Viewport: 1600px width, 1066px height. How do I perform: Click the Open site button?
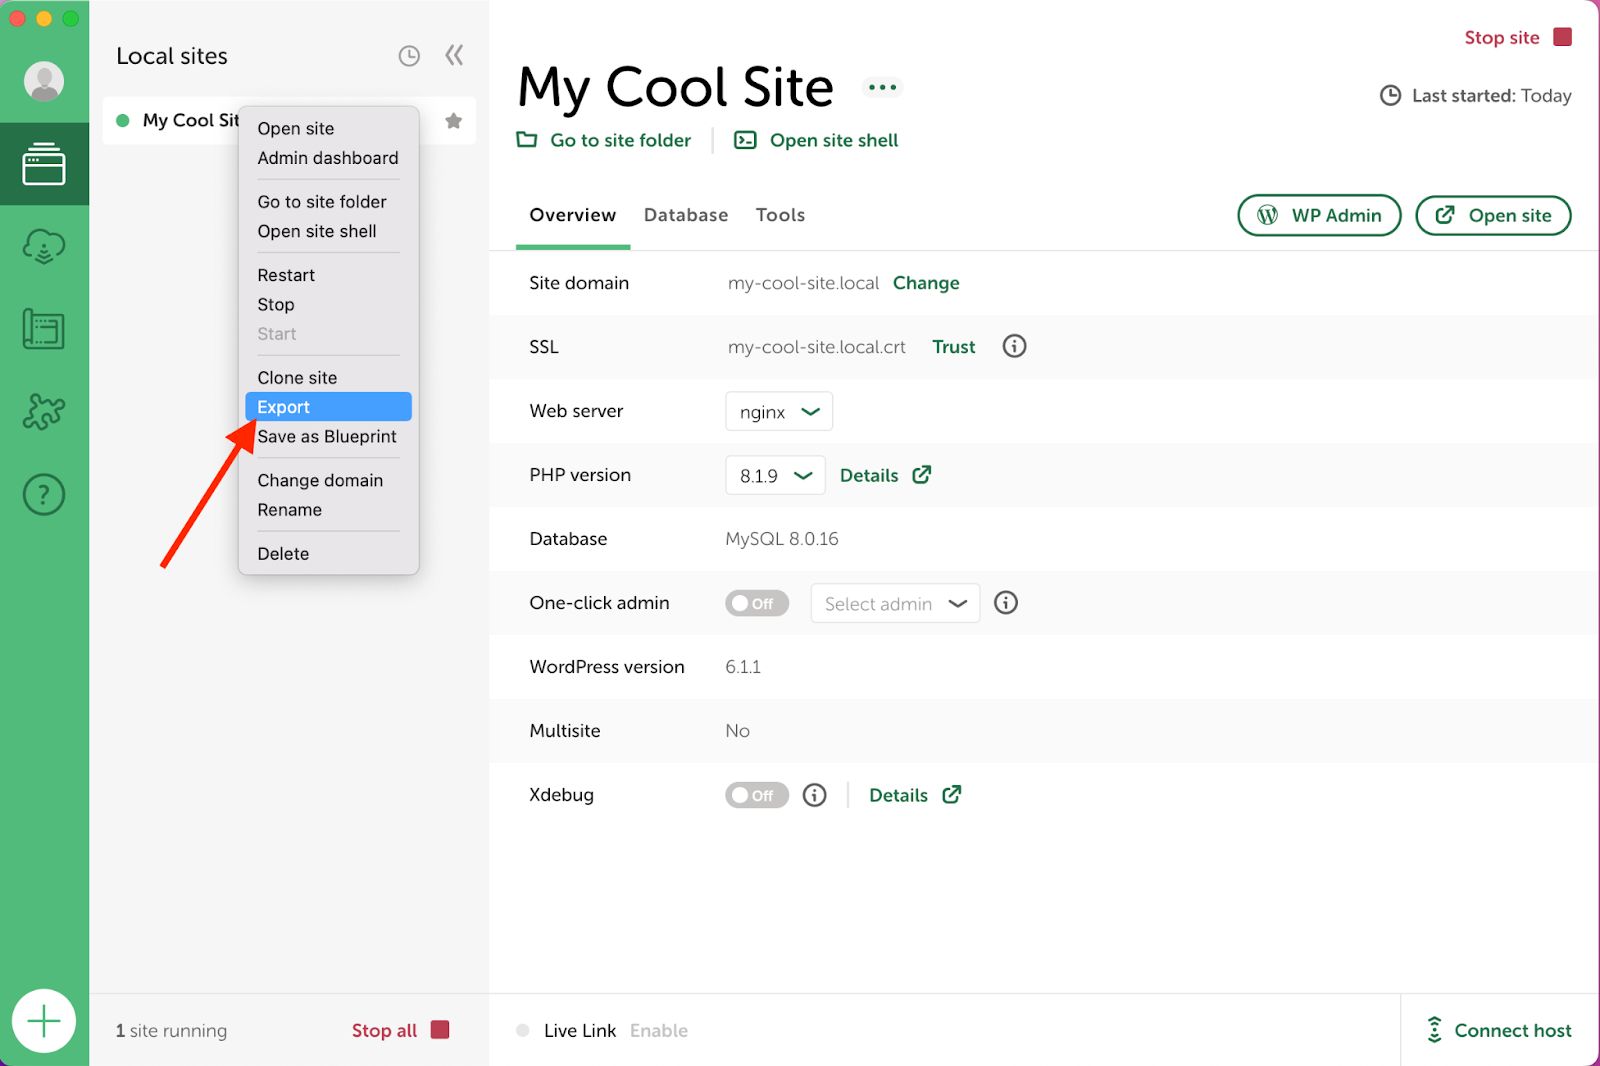point(1493,215)
